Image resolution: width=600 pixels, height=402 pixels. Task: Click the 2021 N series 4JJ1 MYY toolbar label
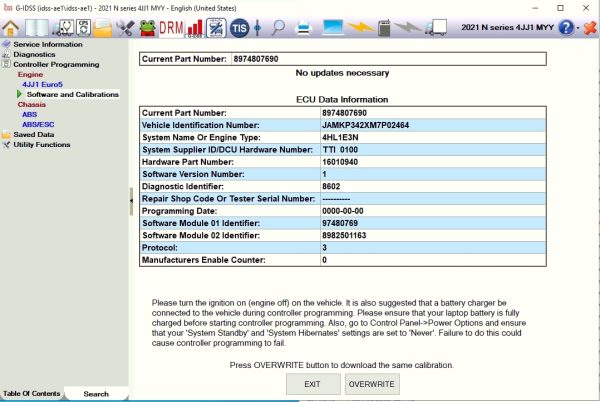click(507, 28)
